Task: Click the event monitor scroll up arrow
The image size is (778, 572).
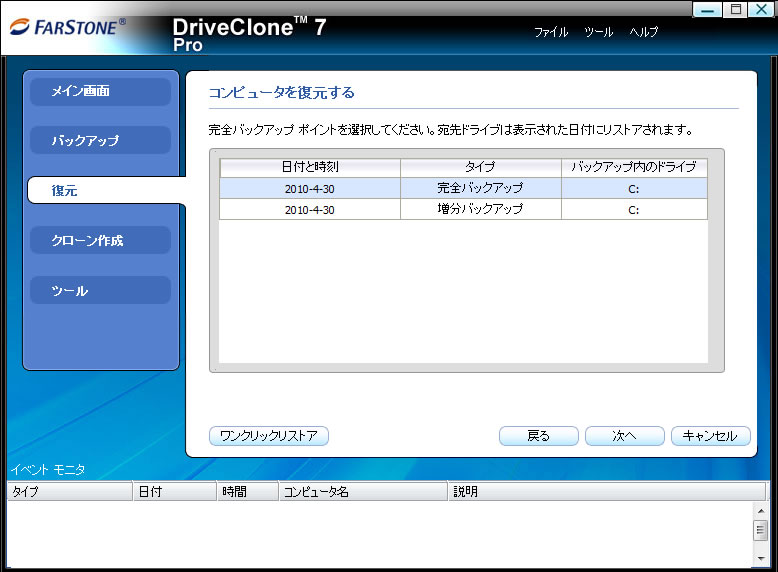Action: pos(761,511)
